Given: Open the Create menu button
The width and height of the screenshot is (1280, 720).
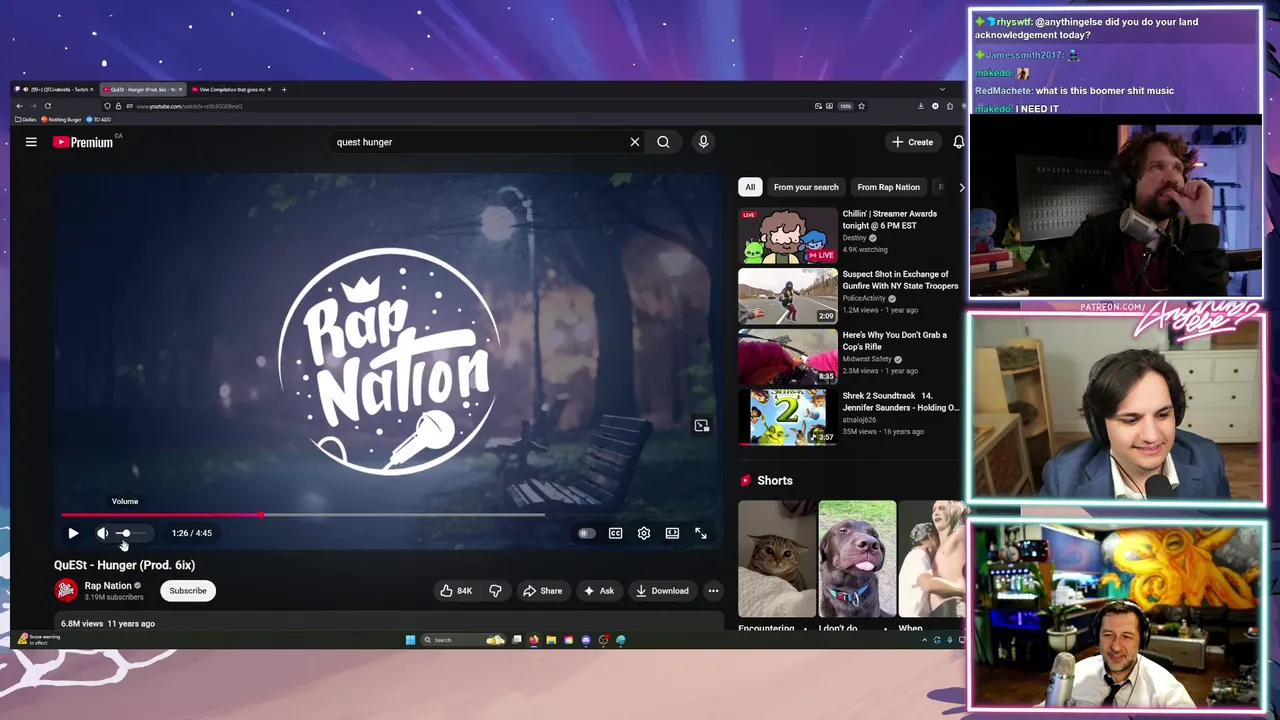Looking at the screenshot, I should pos(913,142).
